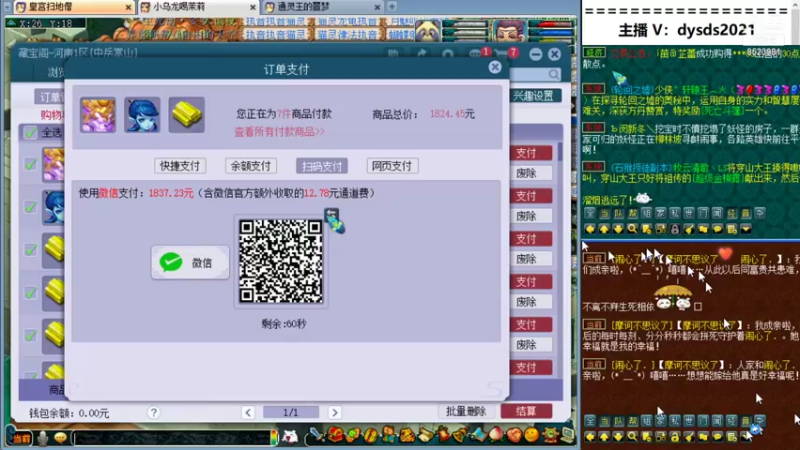This screenshot has width=800, height=450.
Task: Click the 批量删除 bulk delete button
Action: (466, 411)
